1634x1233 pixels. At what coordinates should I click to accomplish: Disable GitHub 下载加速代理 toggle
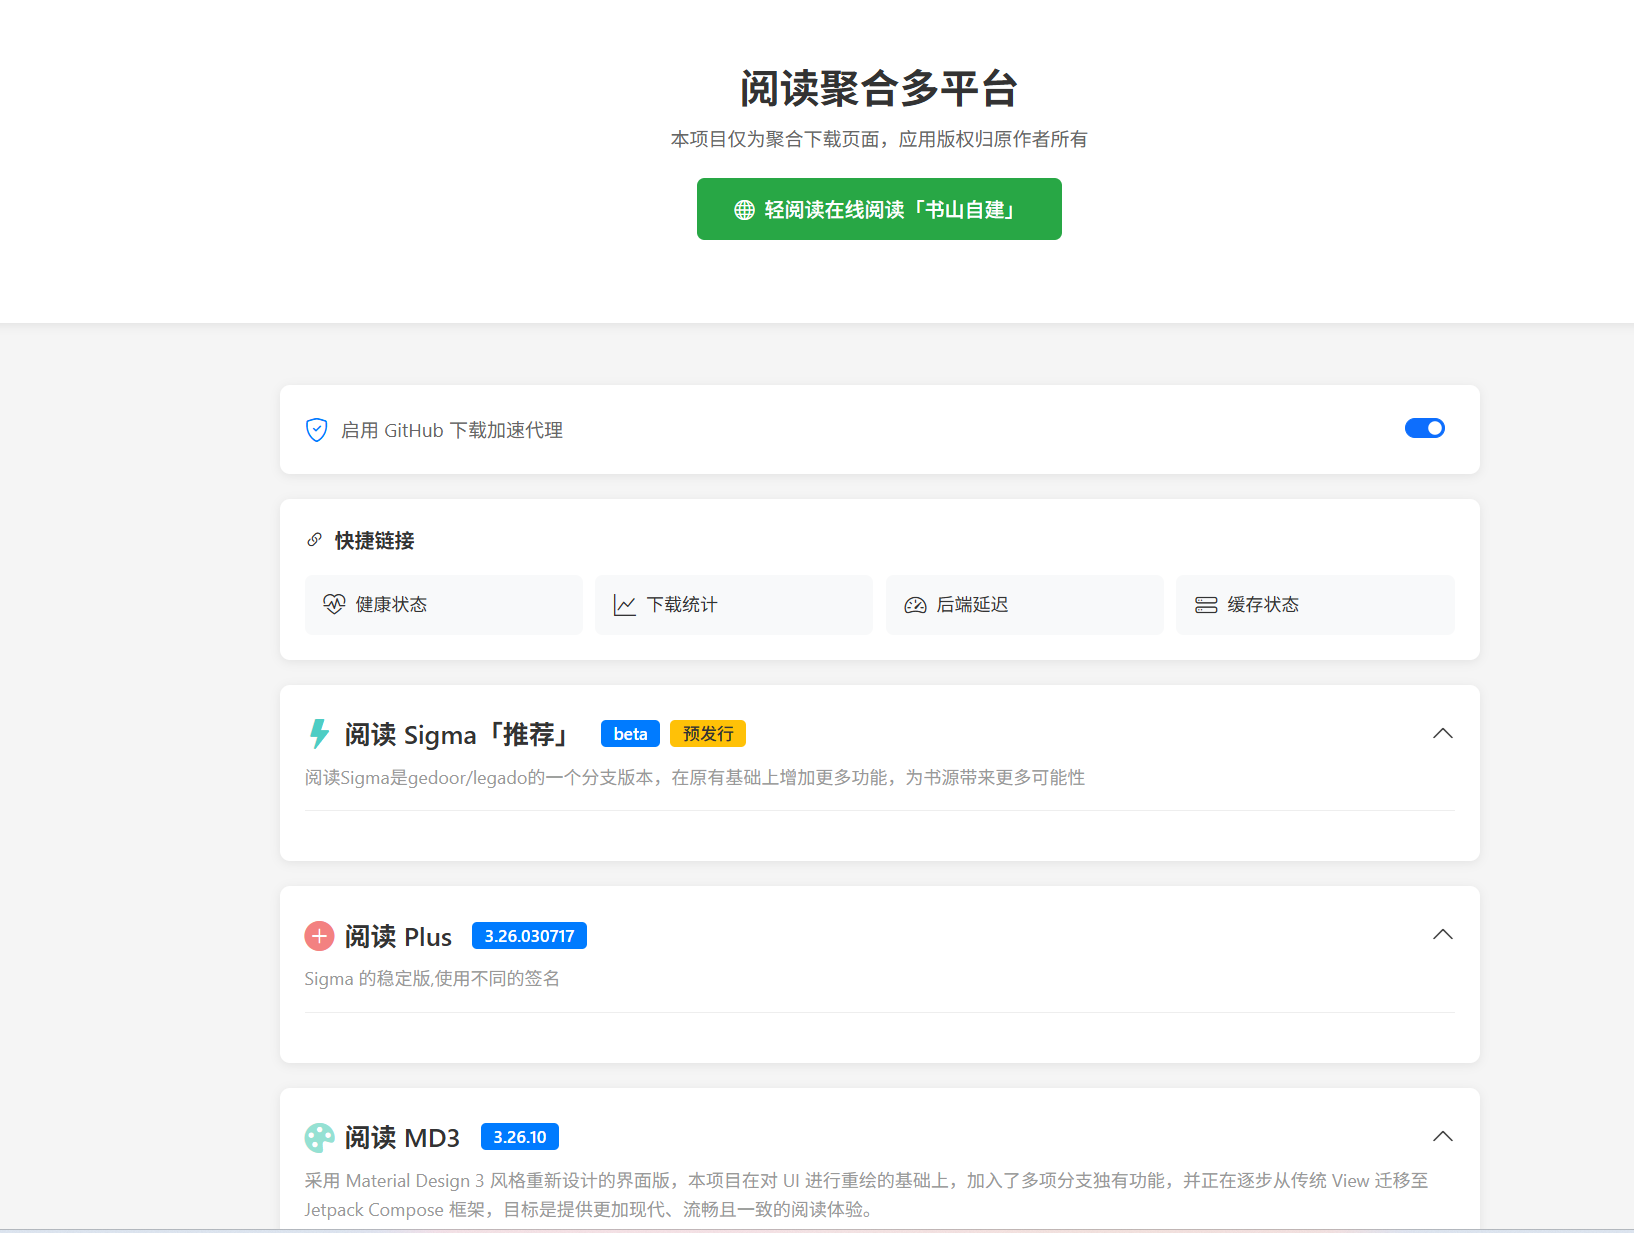tap(1424, 428)
